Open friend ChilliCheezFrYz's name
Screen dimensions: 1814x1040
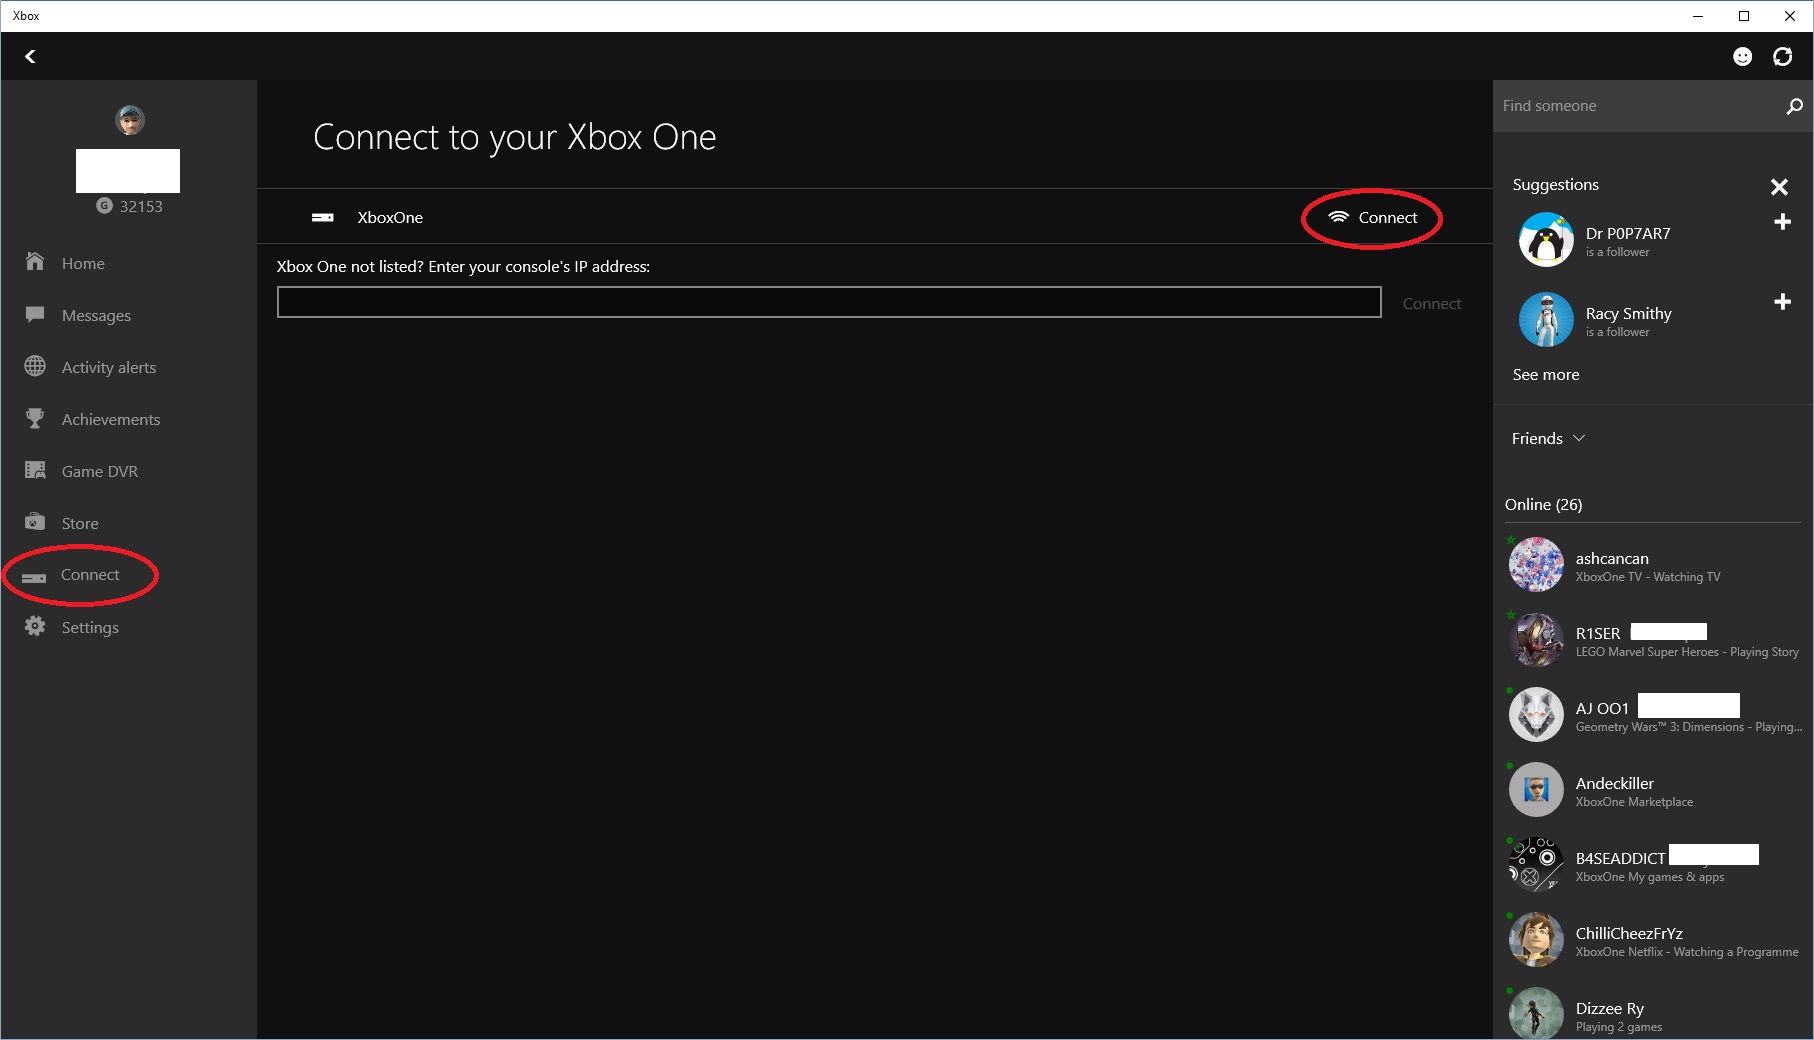pos(1629,933)
